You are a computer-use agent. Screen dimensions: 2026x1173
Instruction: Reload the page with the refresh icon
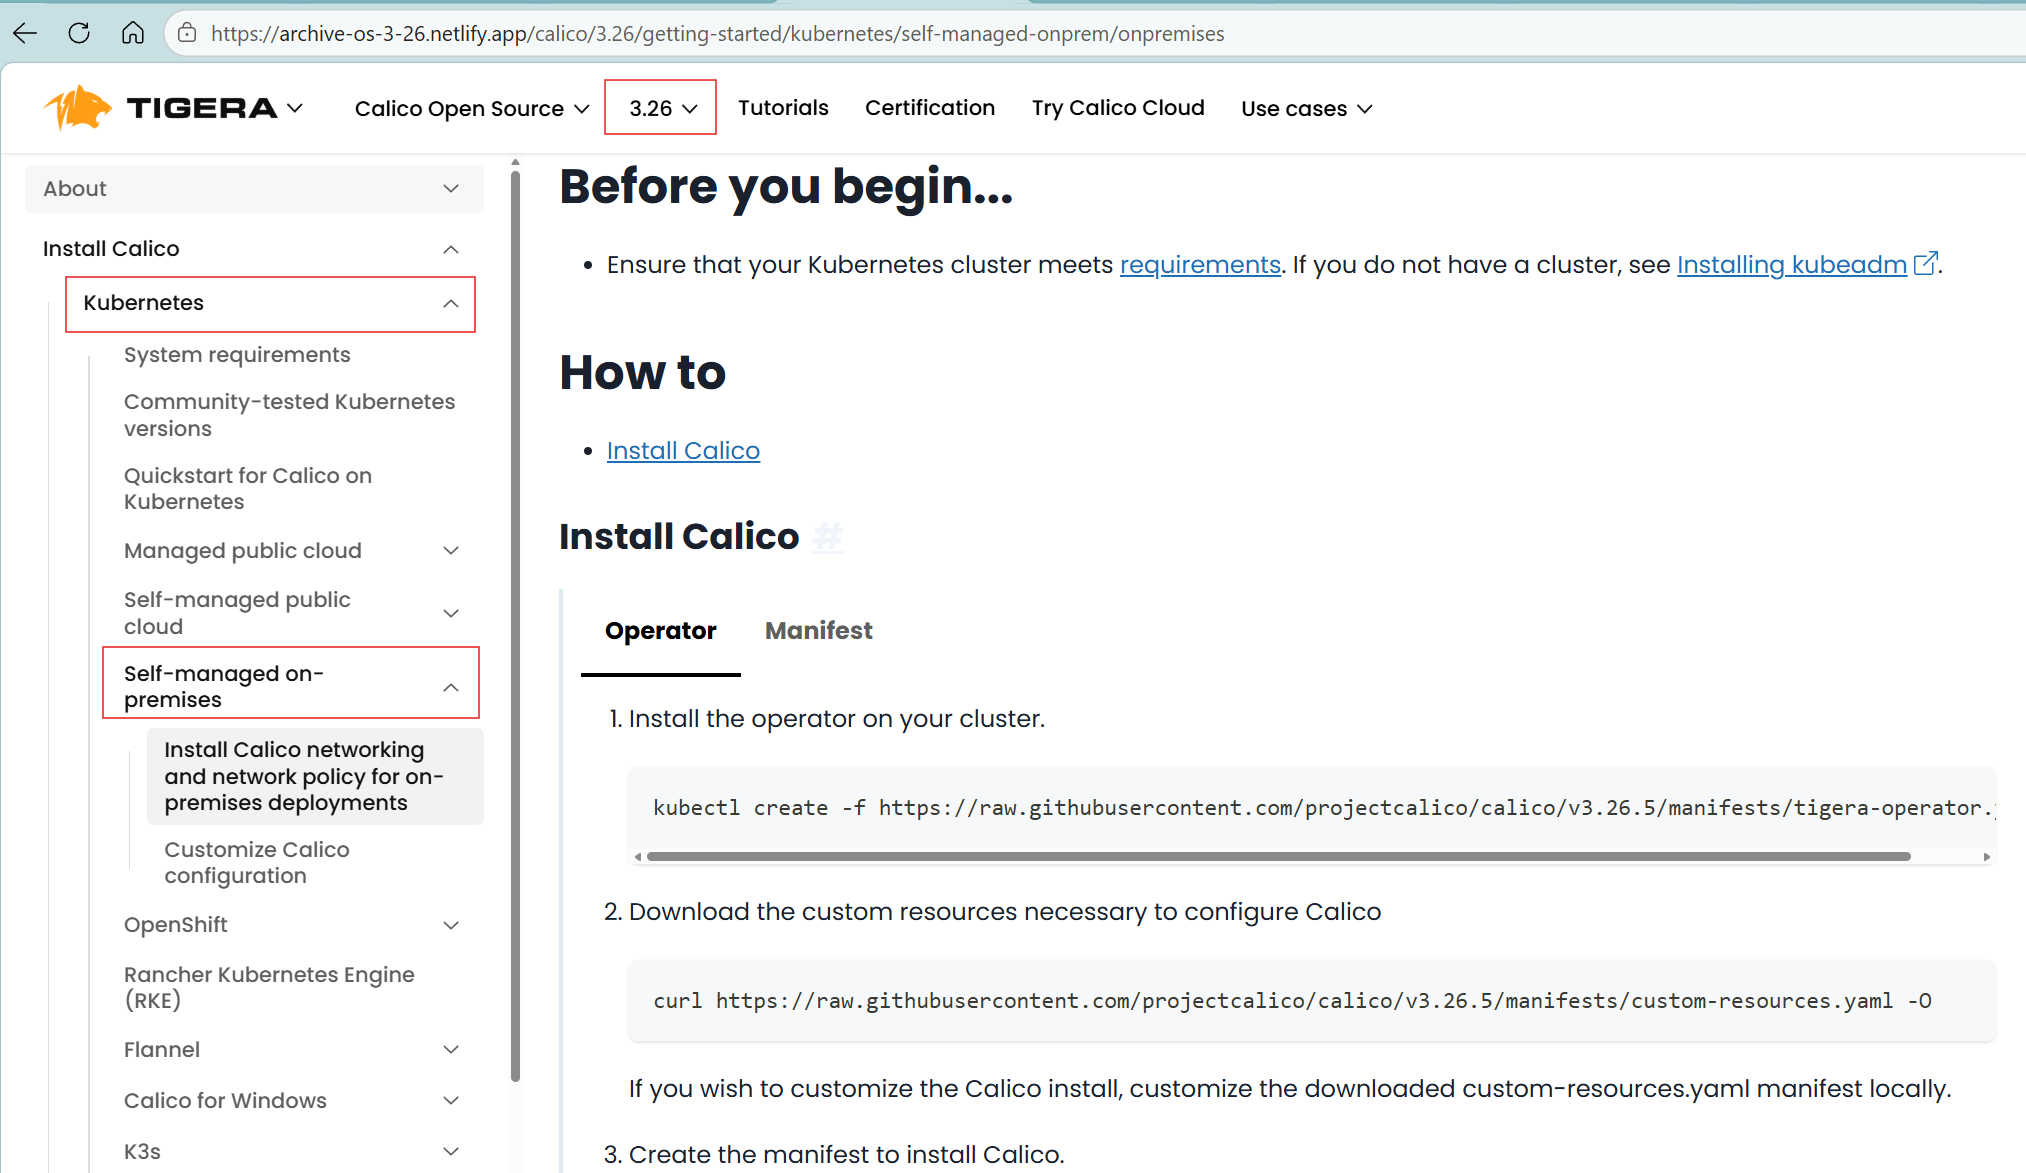click(x=79, y=33)
